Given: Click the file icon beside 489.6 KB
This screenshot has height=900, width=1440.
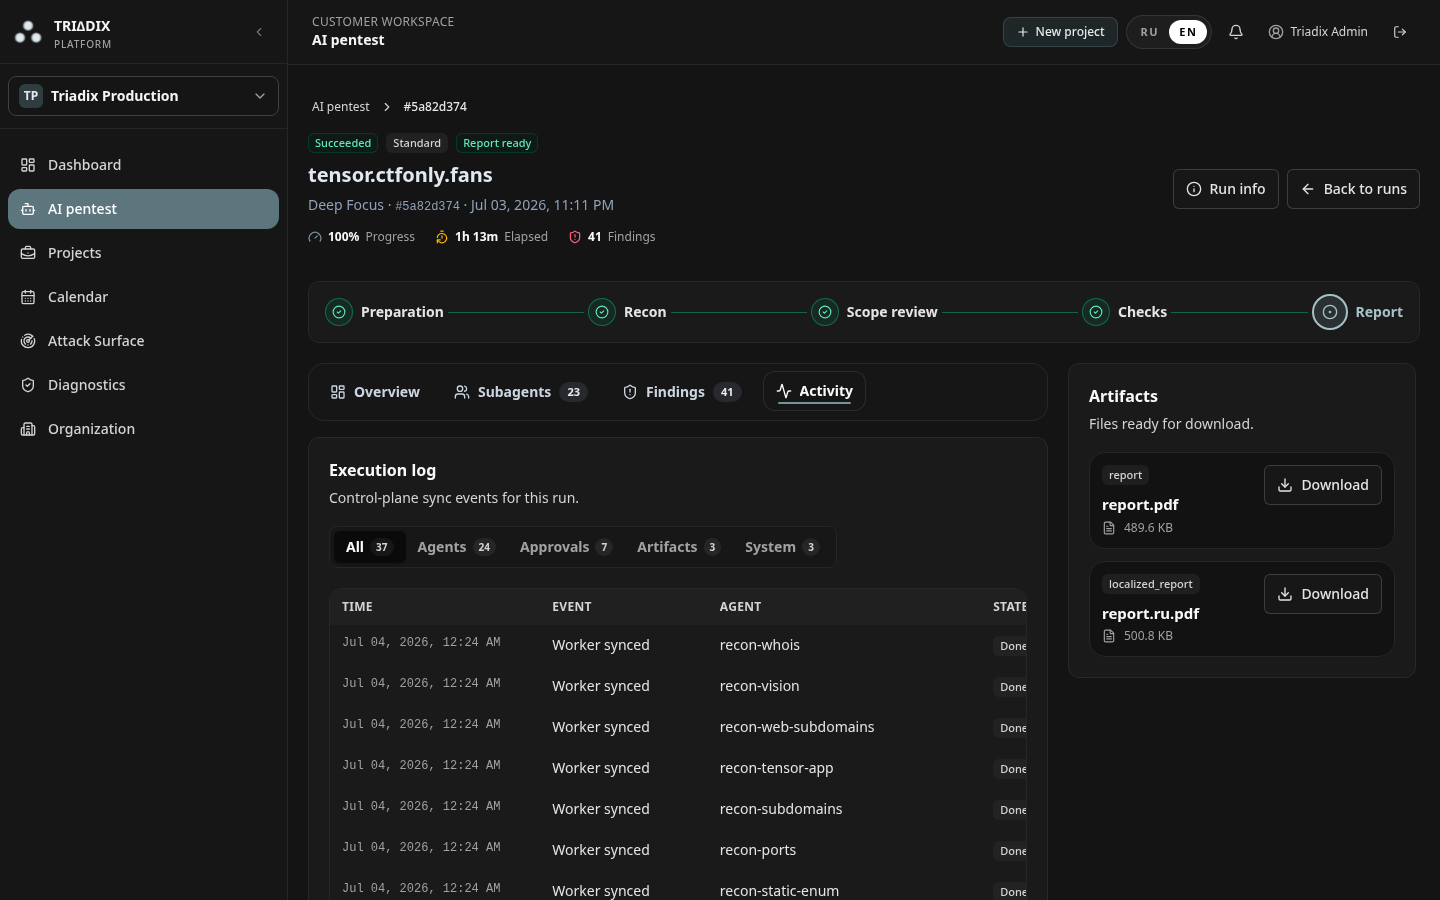Looking at the screenshot, I should click(x=1109, y=528).
